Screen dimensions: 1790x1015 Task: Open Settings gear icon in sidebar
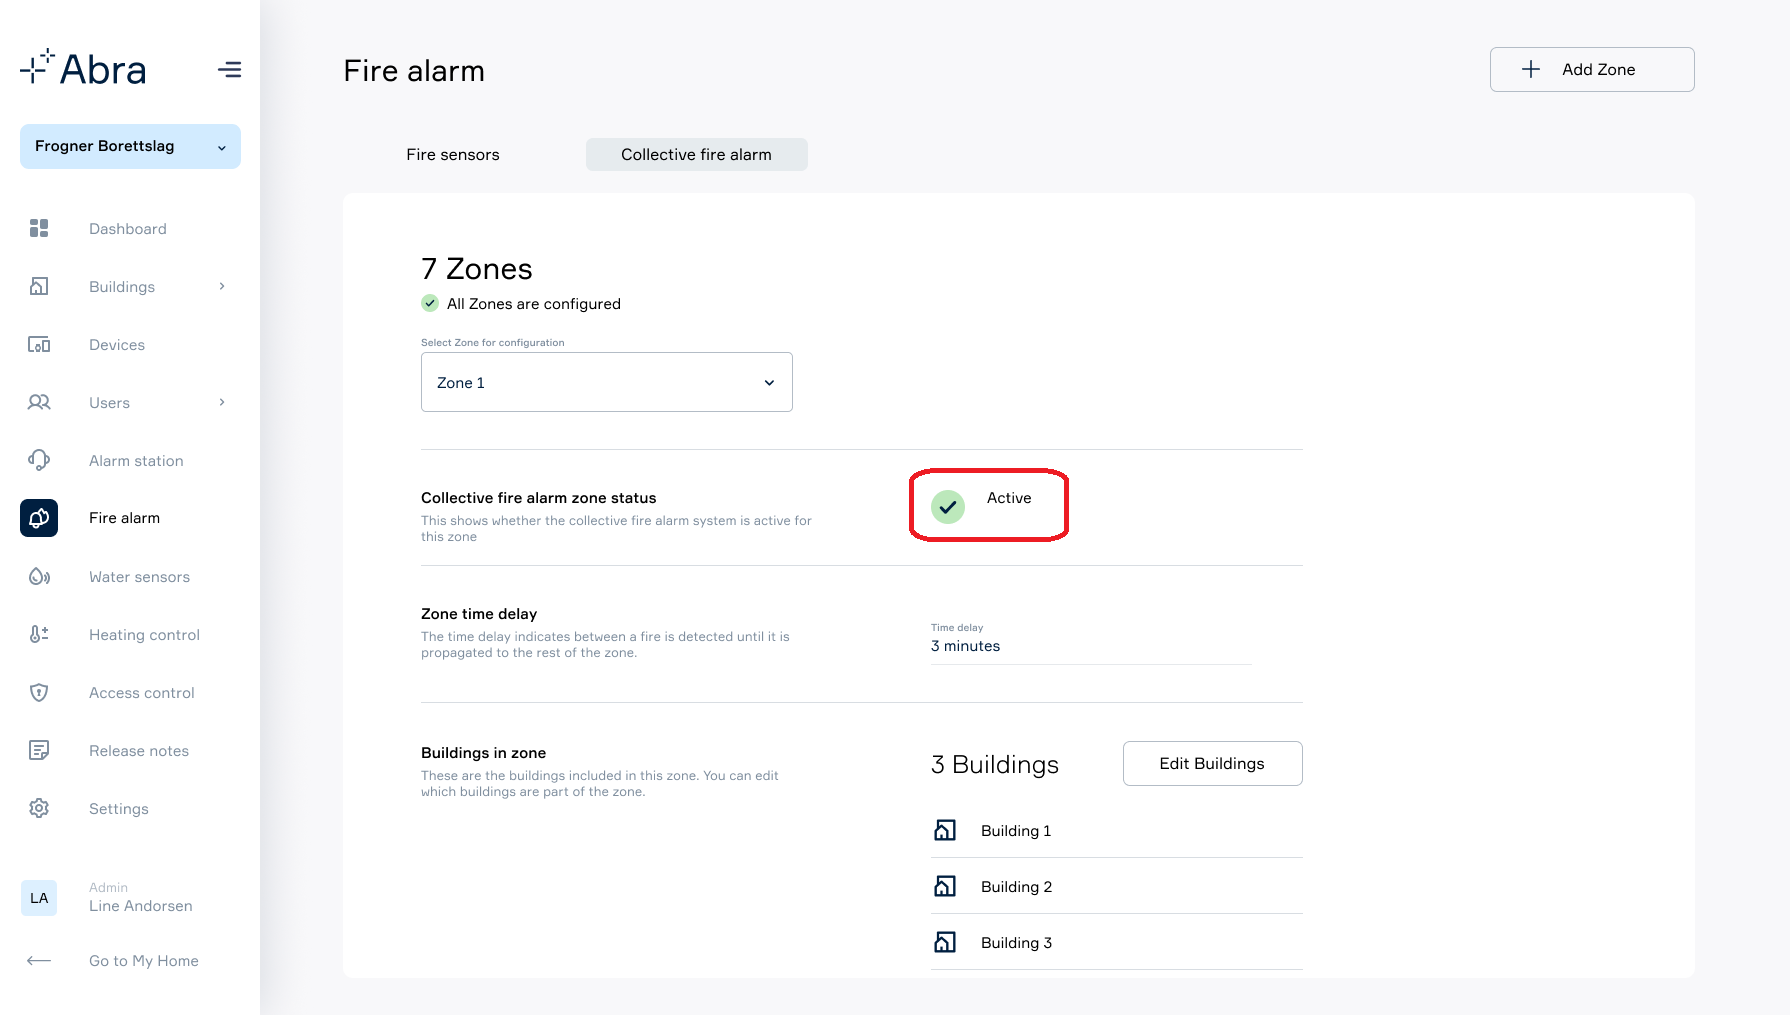coord(39,808)
